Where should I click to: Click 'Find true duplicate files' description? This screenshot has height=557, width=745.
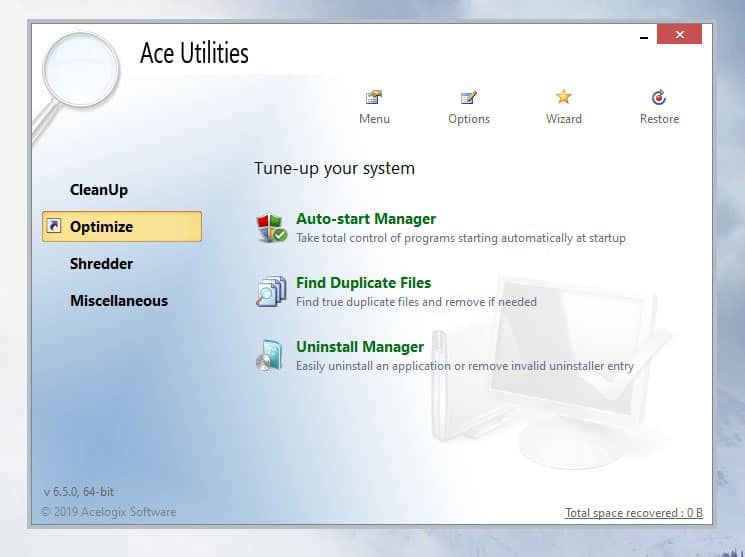click(x=416, y=302)
